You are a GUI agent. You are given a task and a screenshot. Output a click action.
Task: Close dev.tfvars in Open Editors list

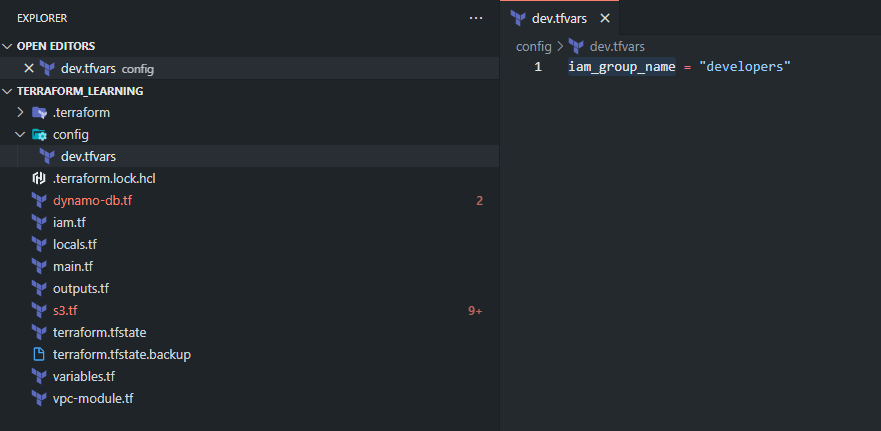tap(29, 69)
